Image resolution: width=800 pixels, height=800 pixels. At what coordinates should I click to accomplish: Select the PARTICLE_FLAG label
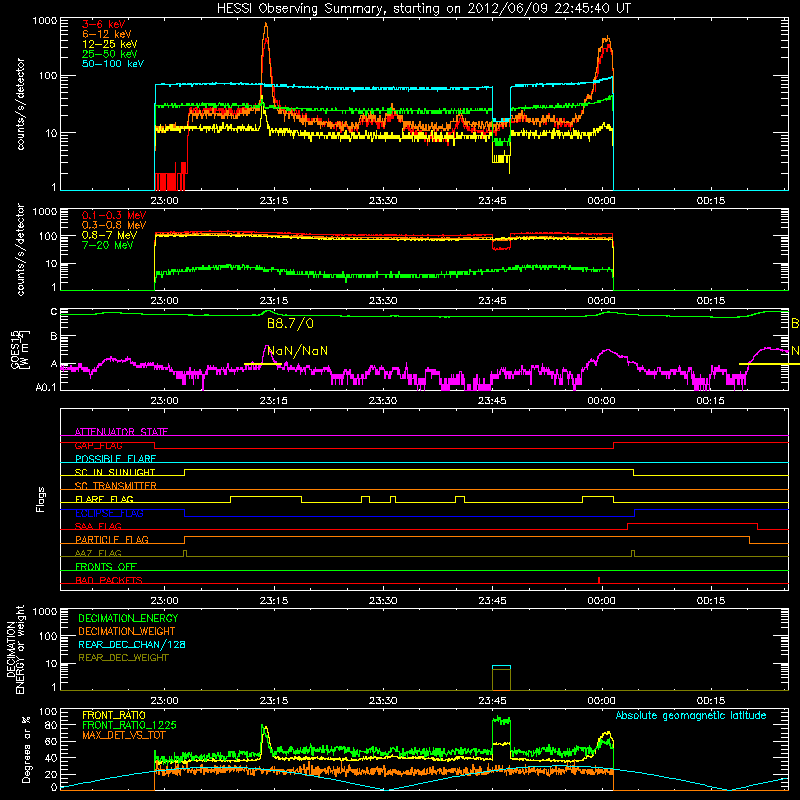coord(112,540)
